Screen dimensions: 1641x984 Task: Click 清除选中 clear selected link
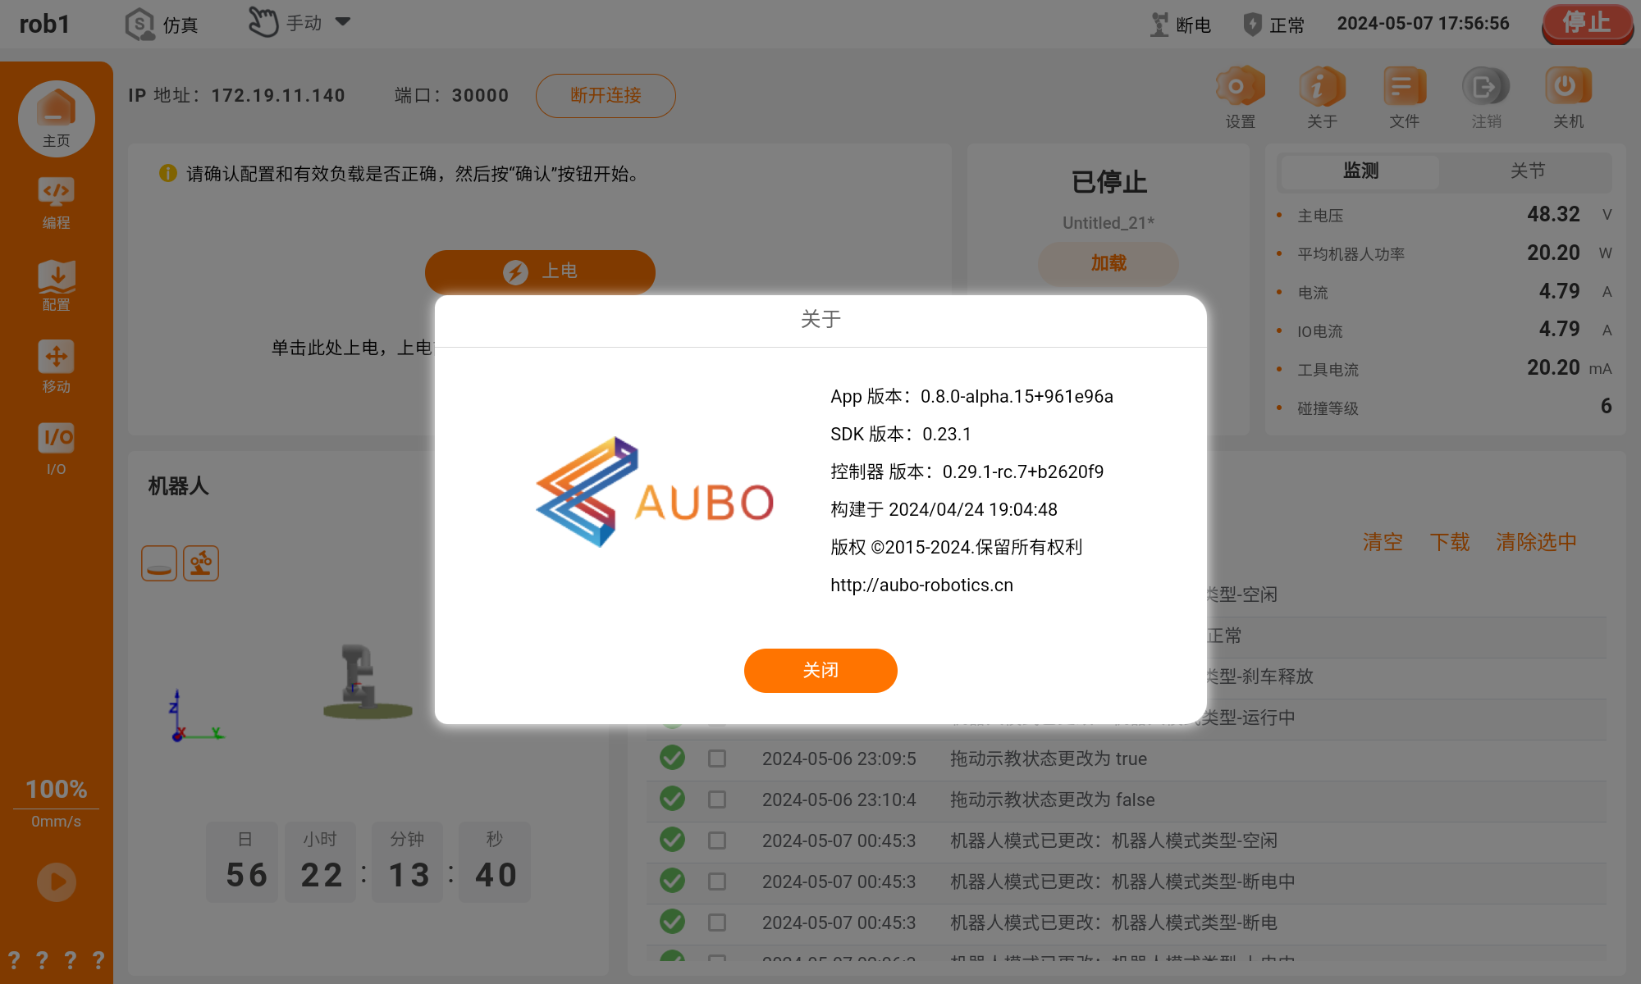coord(1536,542)
